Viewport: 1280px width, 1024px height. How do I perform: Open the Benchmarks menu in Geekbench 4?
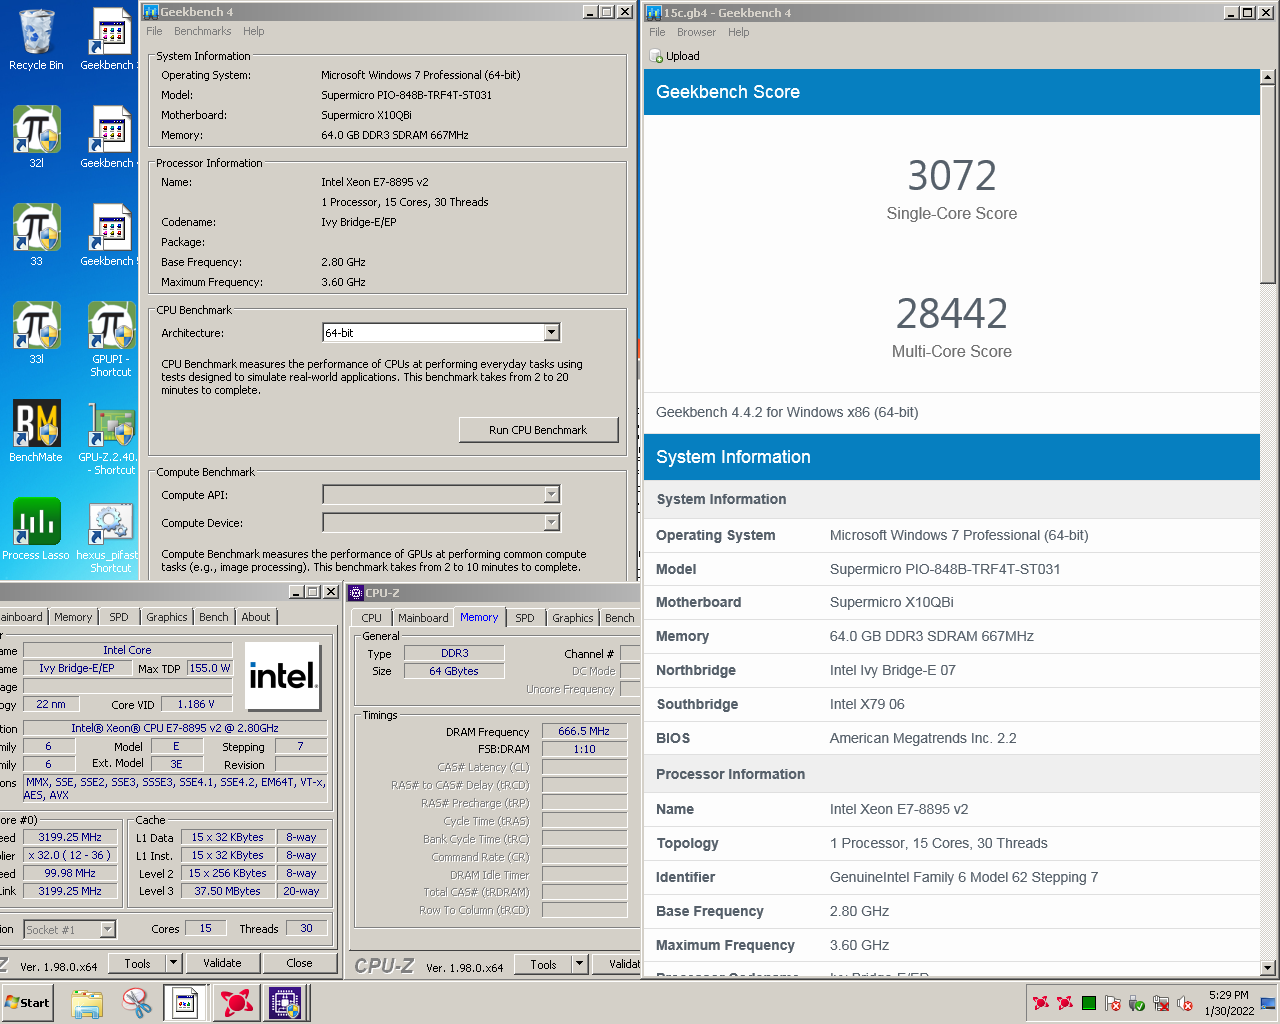[x=203, y=31]
